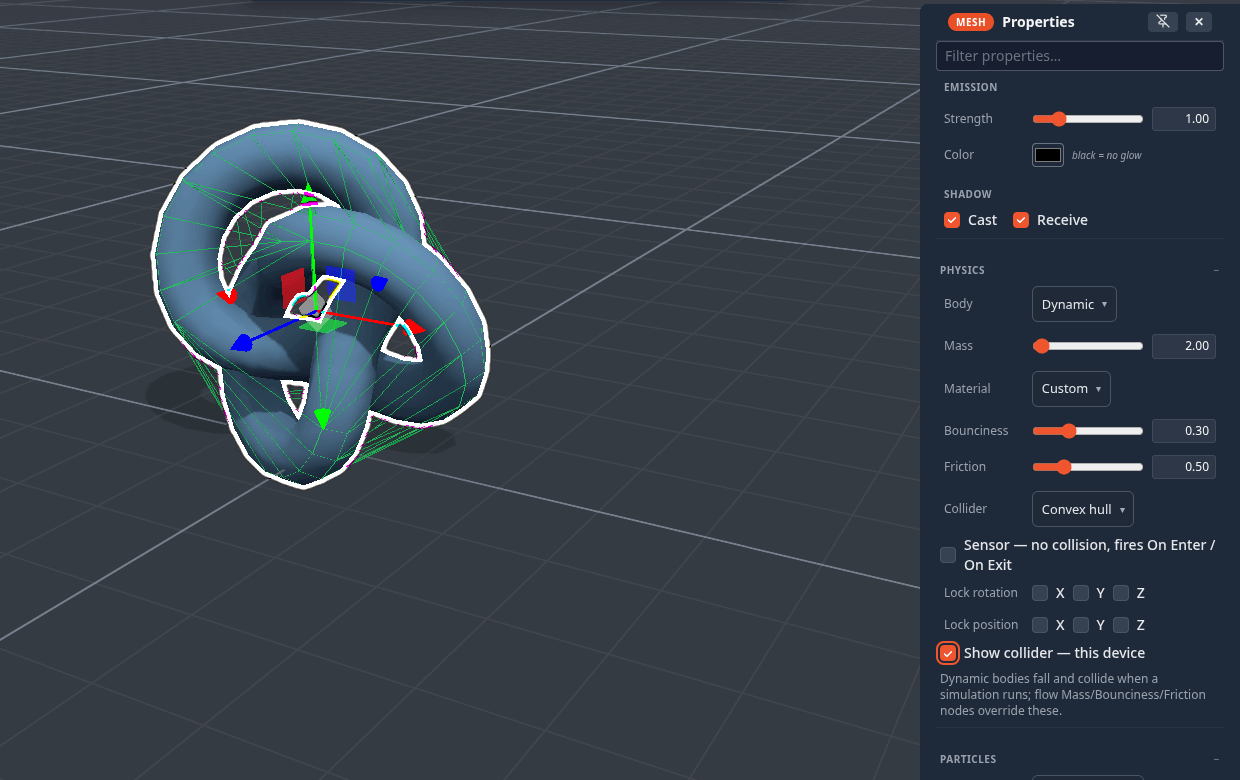Click the Mass value field 2.00

(1184, 346)
